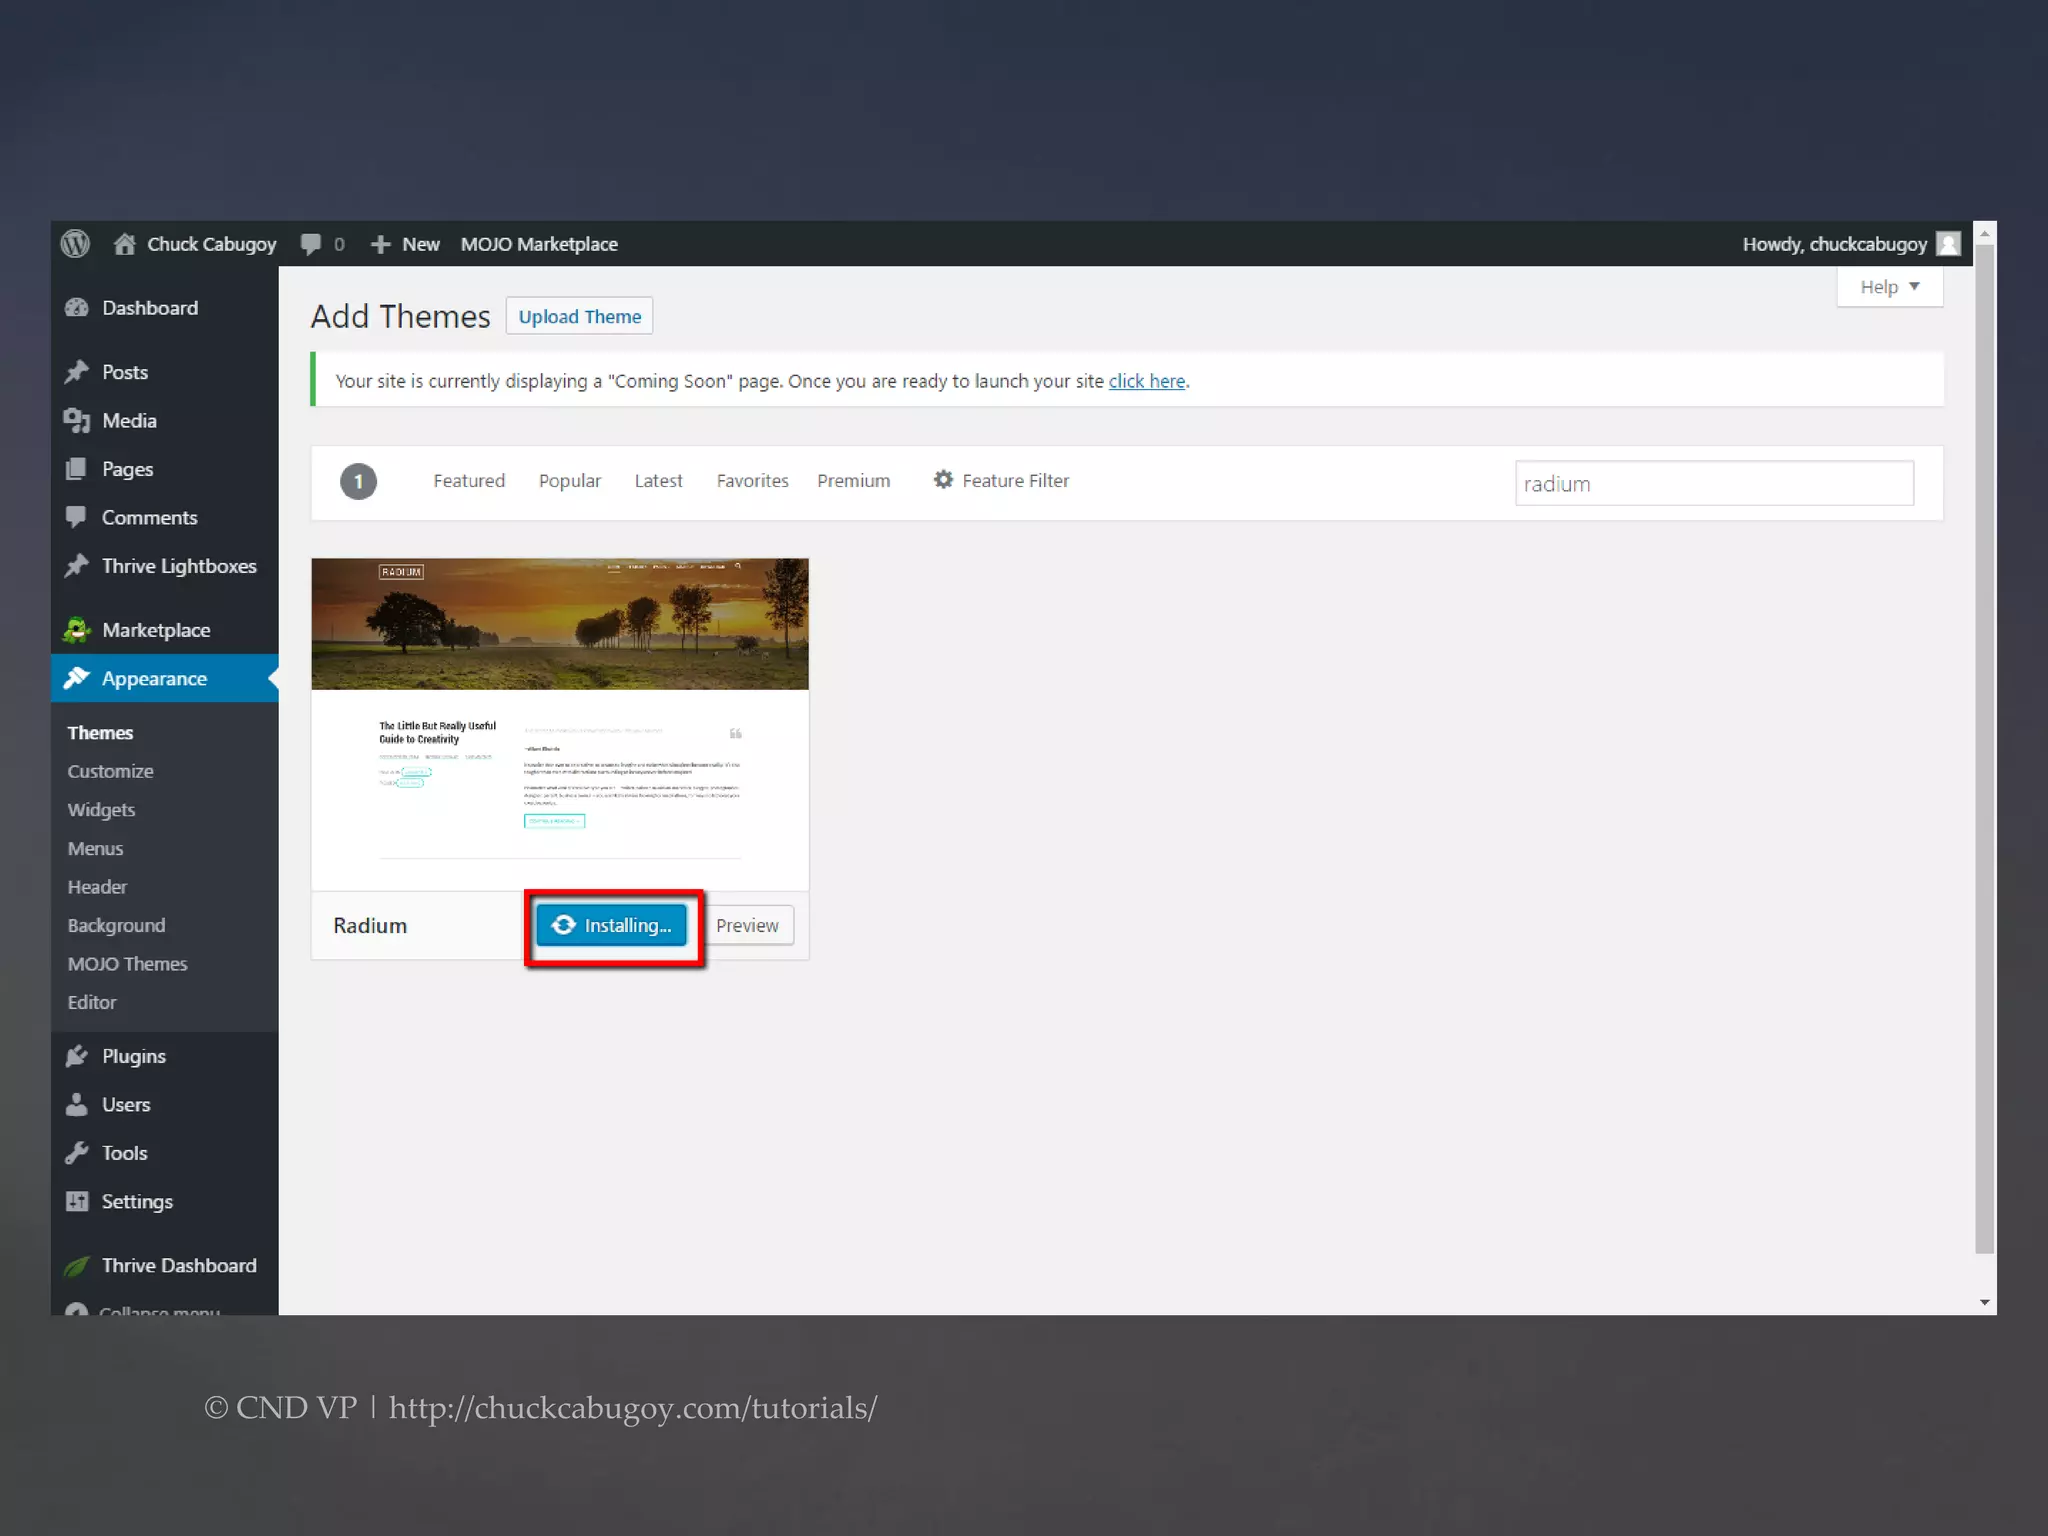Click the WordPress logo icon
Viewport: 2048px width, 1536px height.
[x=75, y=244]
